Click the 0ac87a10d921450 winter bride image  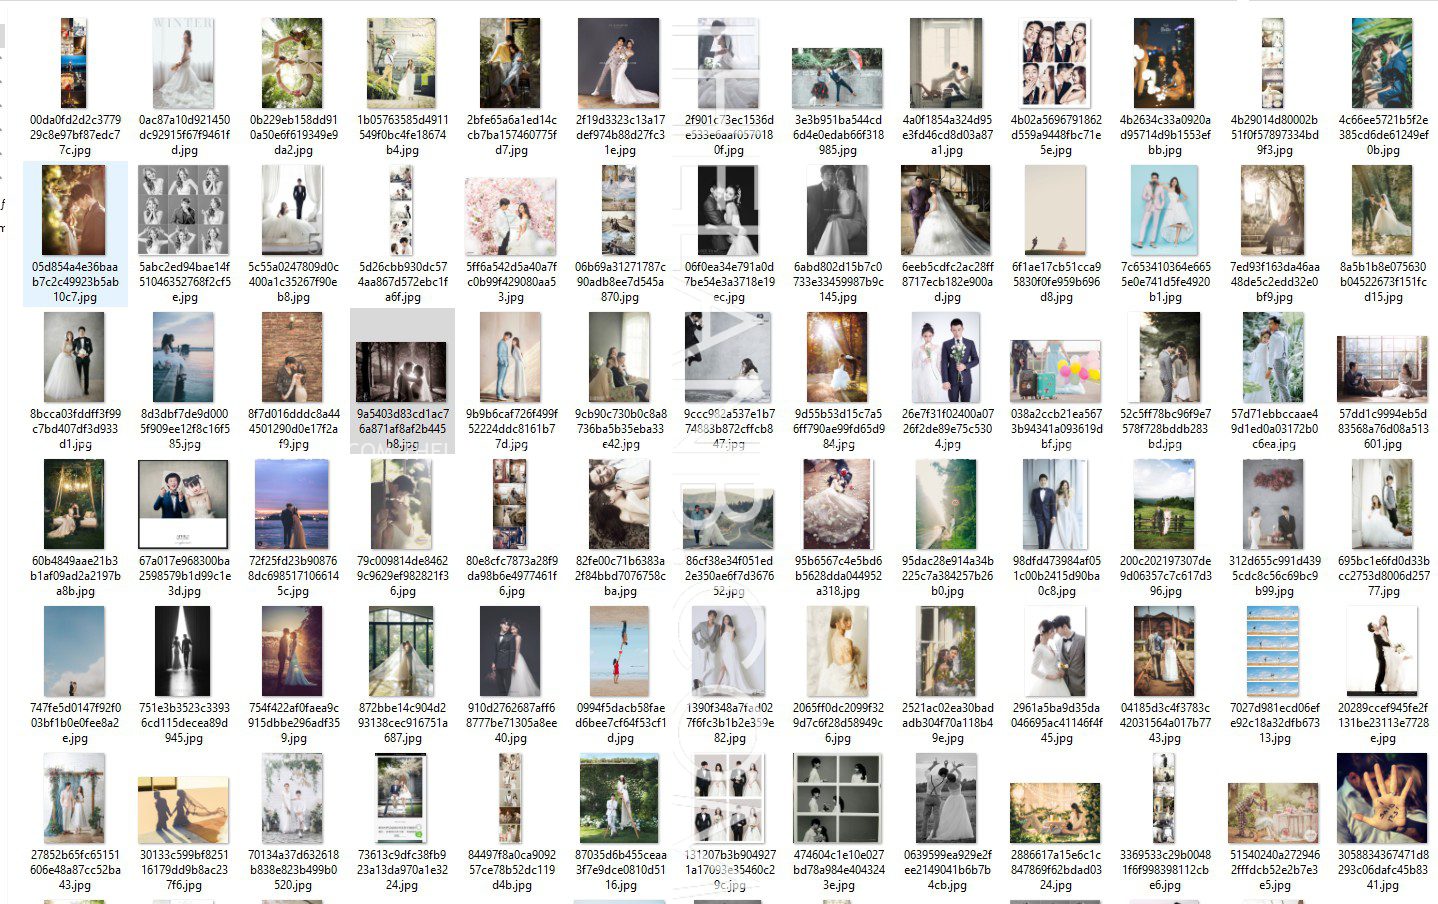(x=184, y=63)
